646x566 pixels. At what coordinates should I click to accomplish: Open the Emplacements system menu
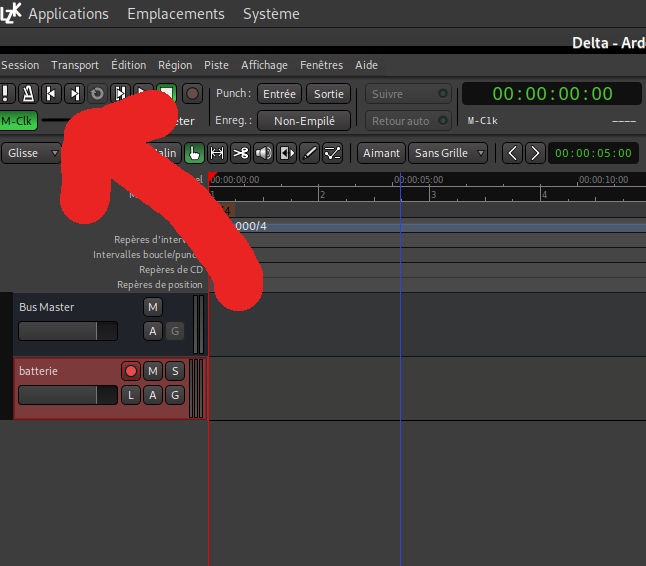[176, 14]
